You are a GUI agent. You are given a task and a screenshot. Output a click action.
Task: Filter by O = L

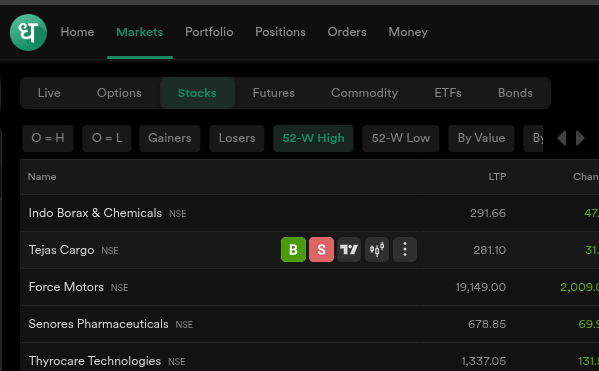[107, 138]
